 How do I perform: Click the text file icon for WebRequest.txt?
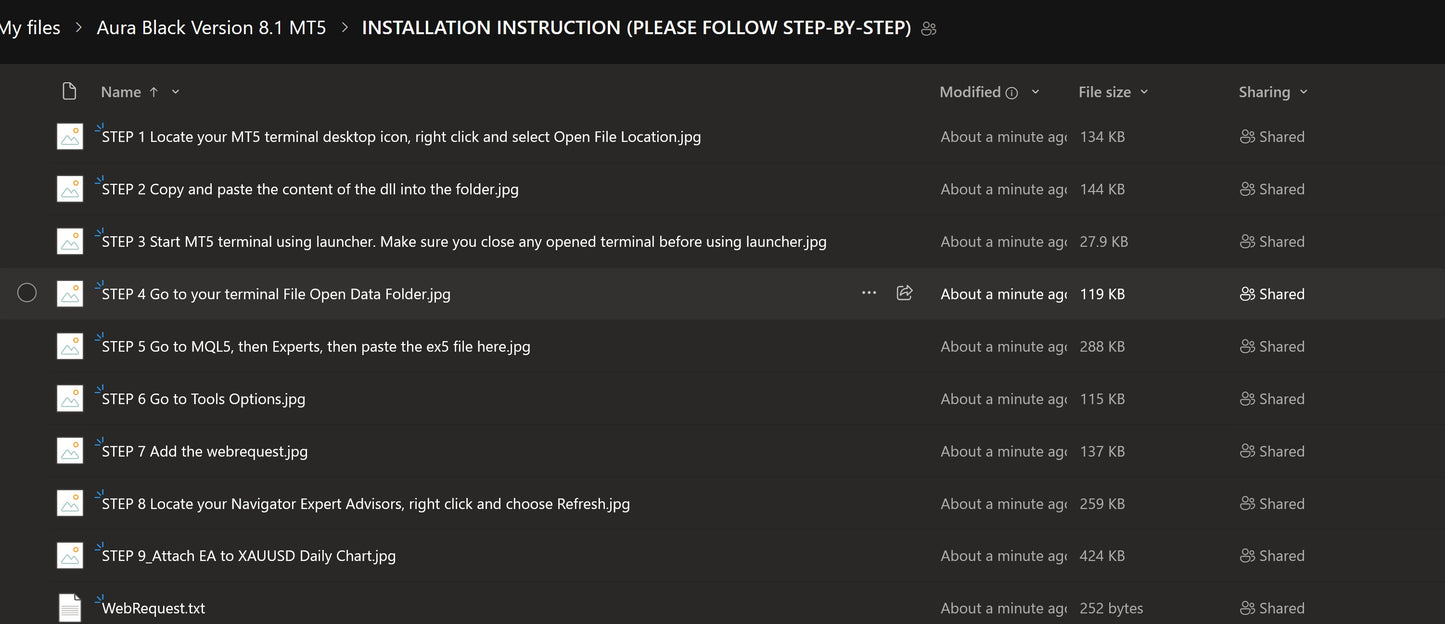coord(69,608)
